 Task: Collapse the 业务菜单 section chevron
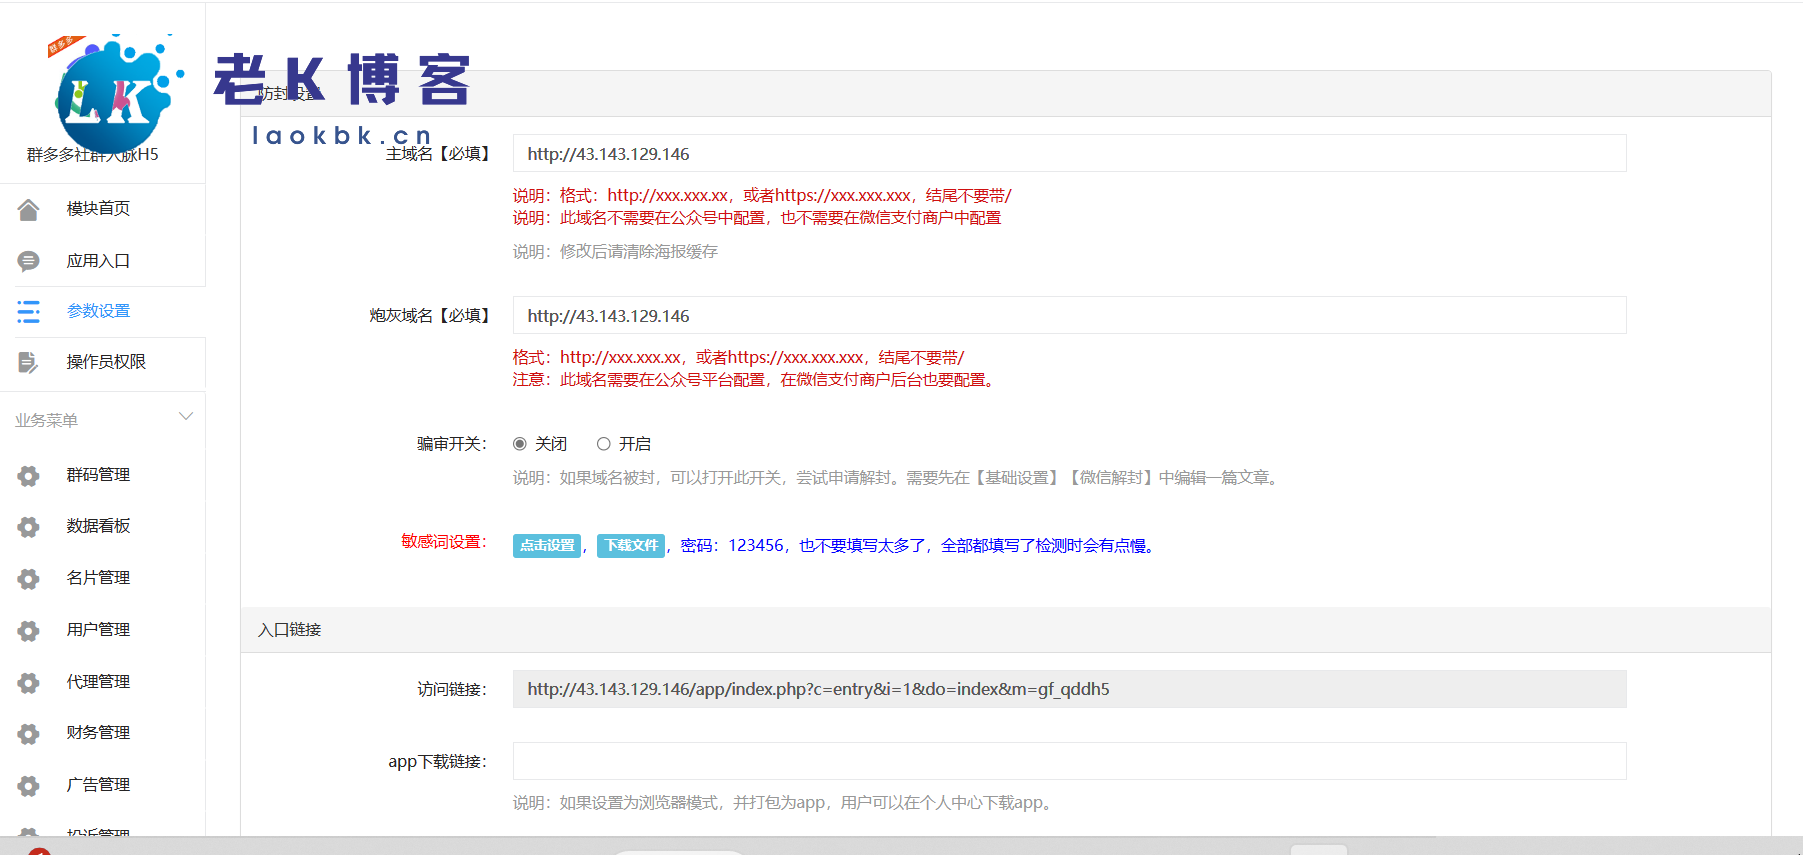(x=185, y=417)
